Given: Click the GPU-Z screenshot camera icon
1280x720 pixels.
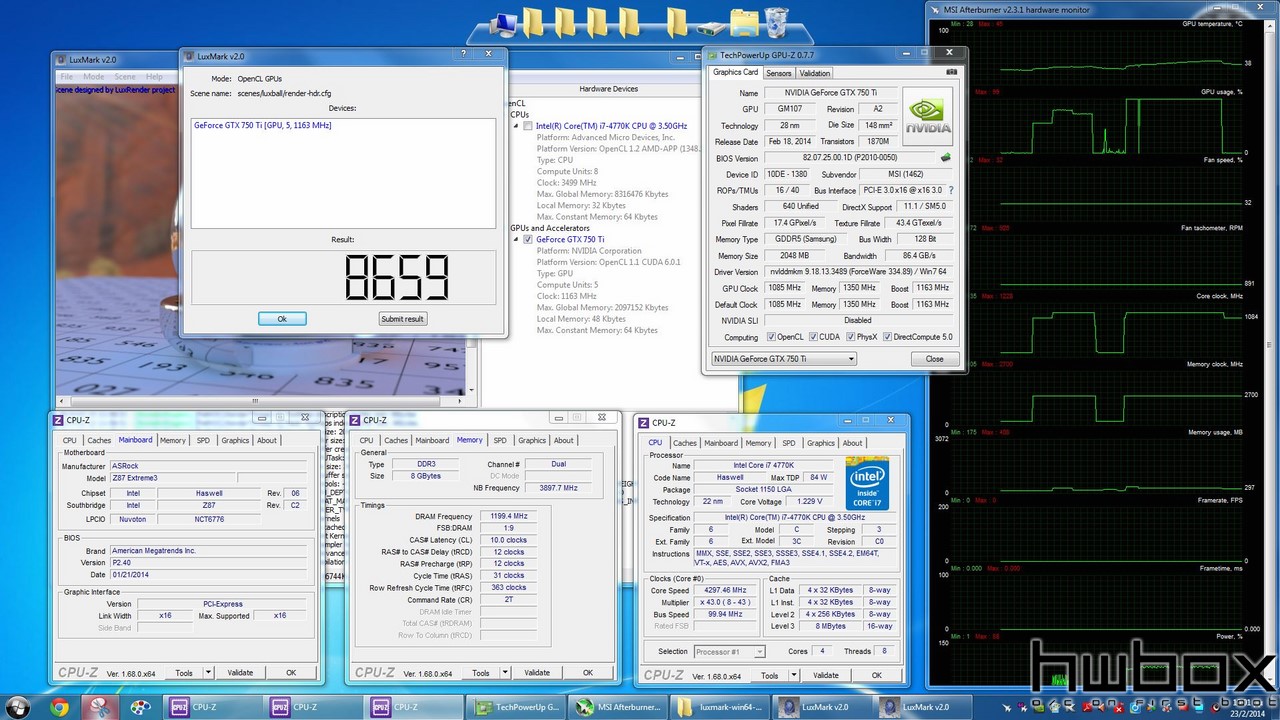Looking at the screenshot, I should (952, 72).
